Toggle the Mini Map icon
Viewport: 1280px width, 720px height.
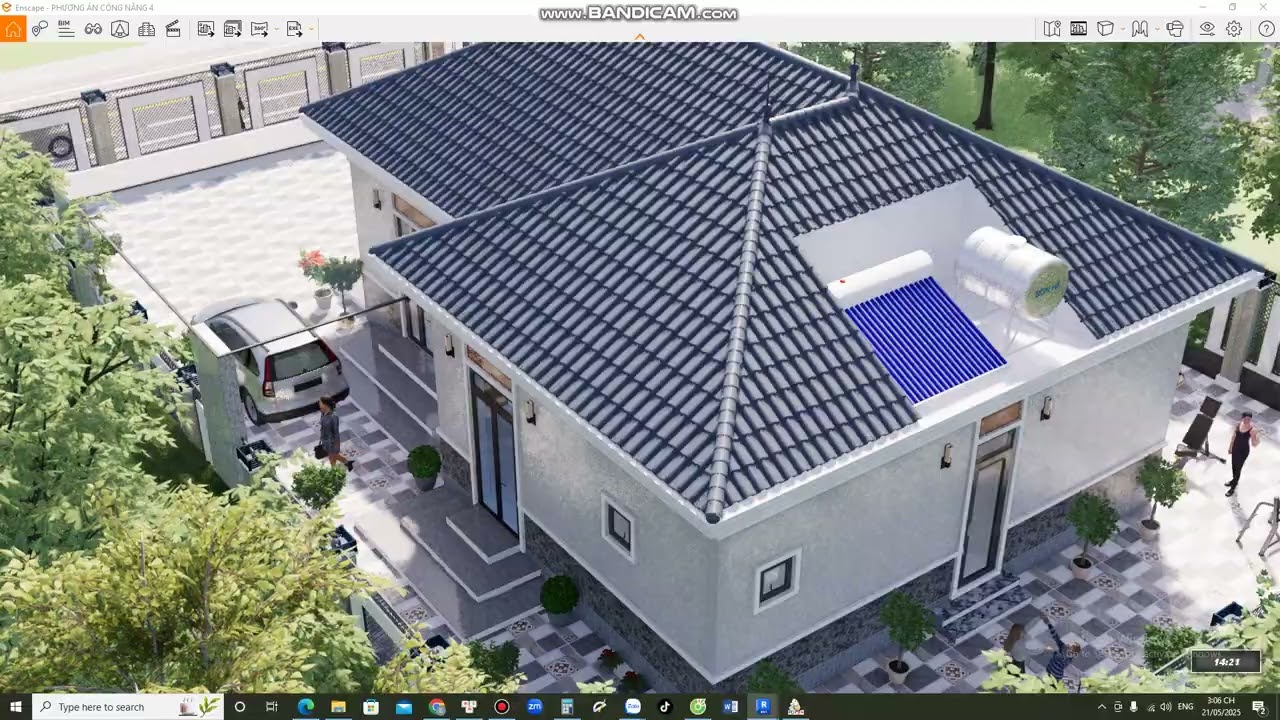(1052, 29)
